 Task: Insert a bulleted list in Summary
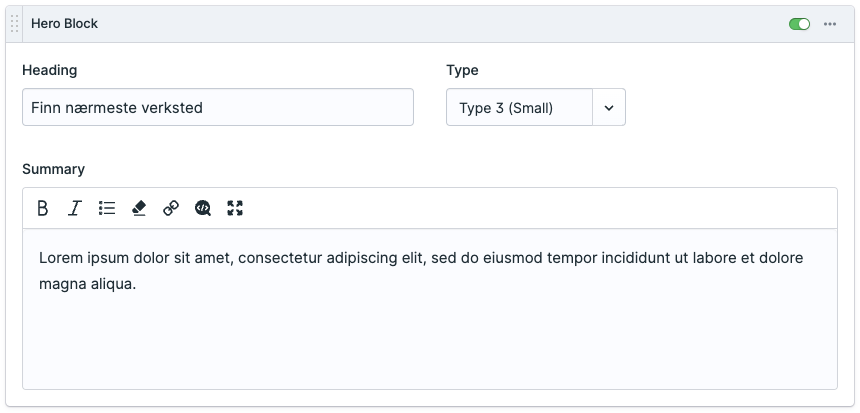[x=107, y=208]
